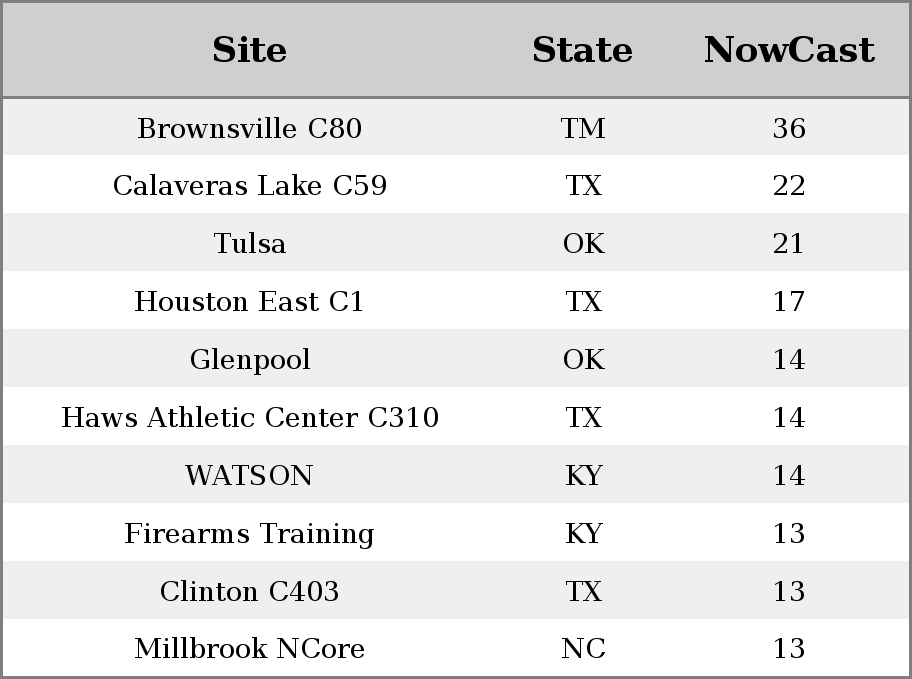Click the Tulsa site name
The height and width of the screenshot is (679, 912).
click(x=250, y=243)
